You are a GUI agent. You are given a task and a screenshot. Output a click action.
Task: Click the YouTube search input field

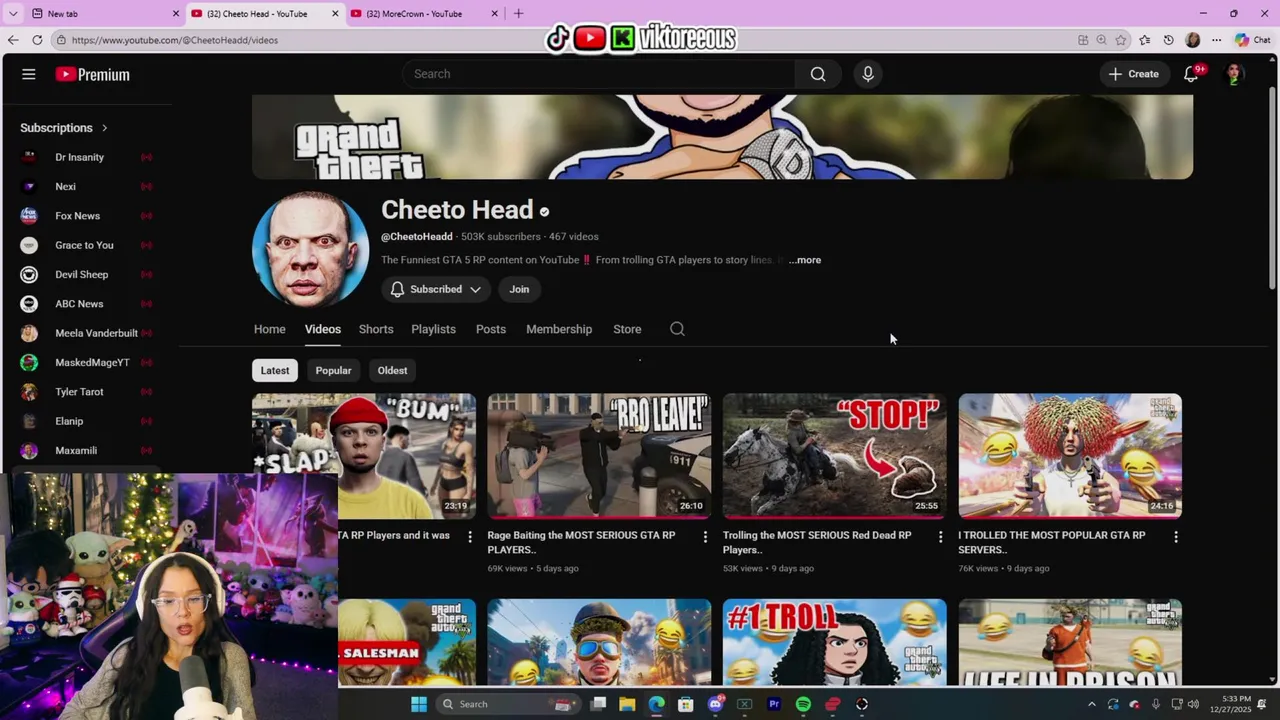point(599,74)
